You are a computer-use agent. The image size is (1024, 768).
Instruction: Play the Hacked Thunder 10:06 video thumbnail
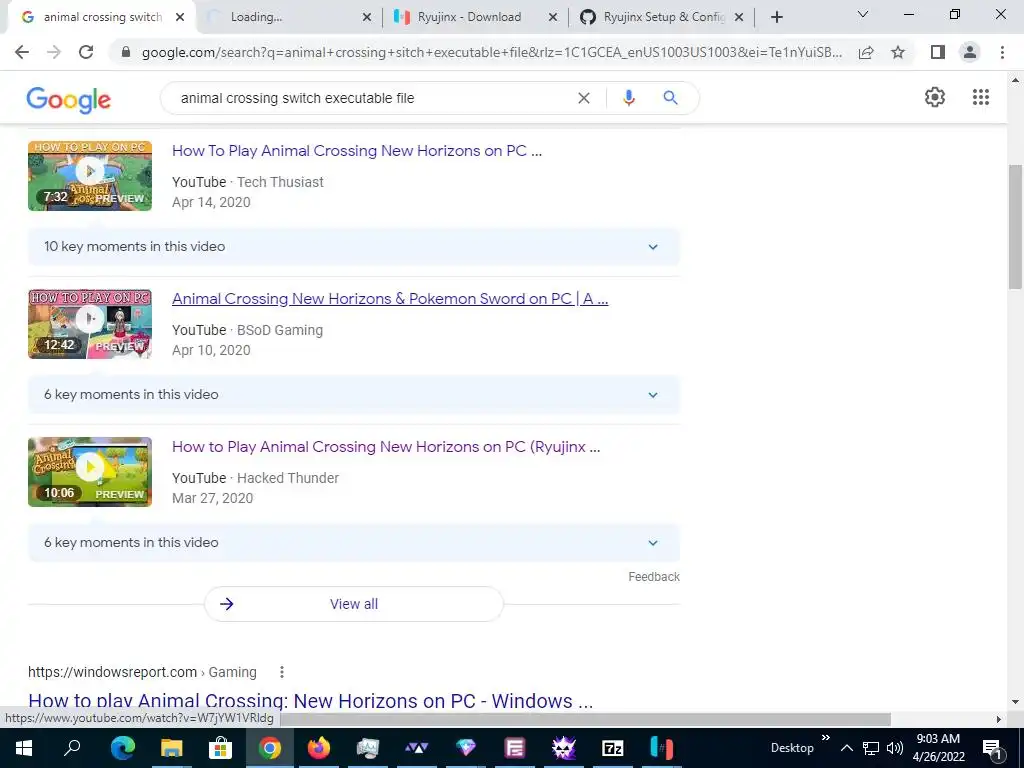tap(90, 472)
